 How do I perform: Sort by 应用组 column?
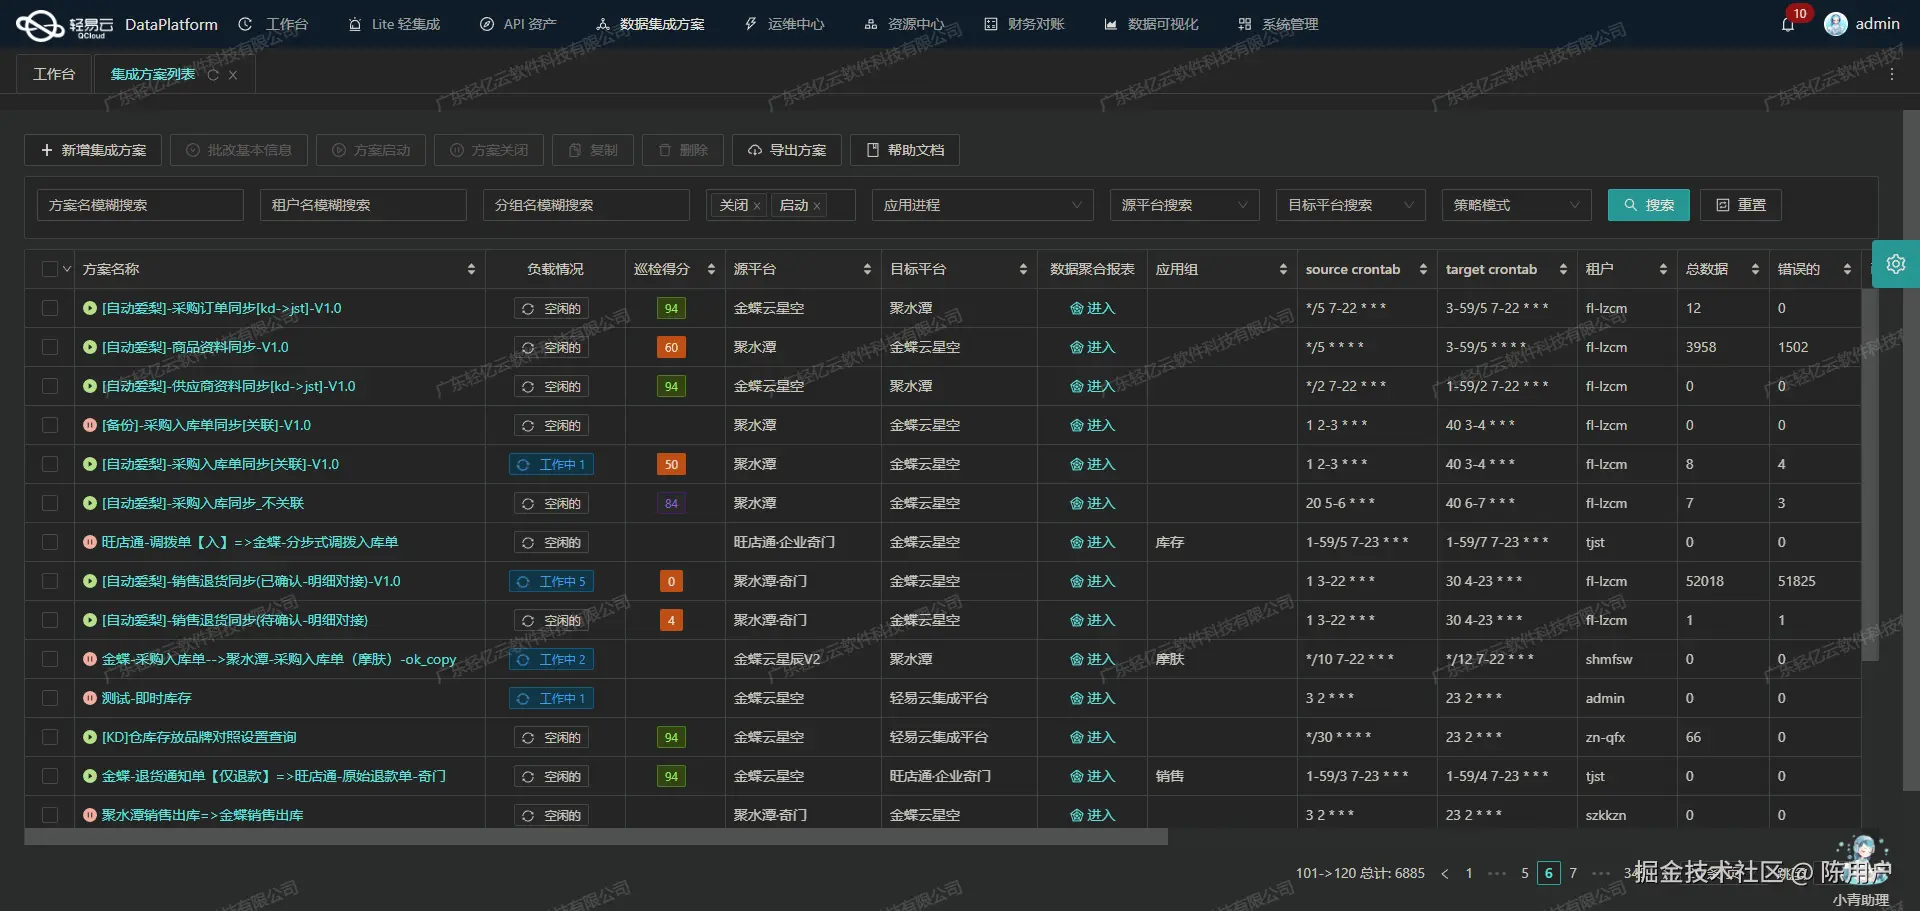(x=1283, y=269)
